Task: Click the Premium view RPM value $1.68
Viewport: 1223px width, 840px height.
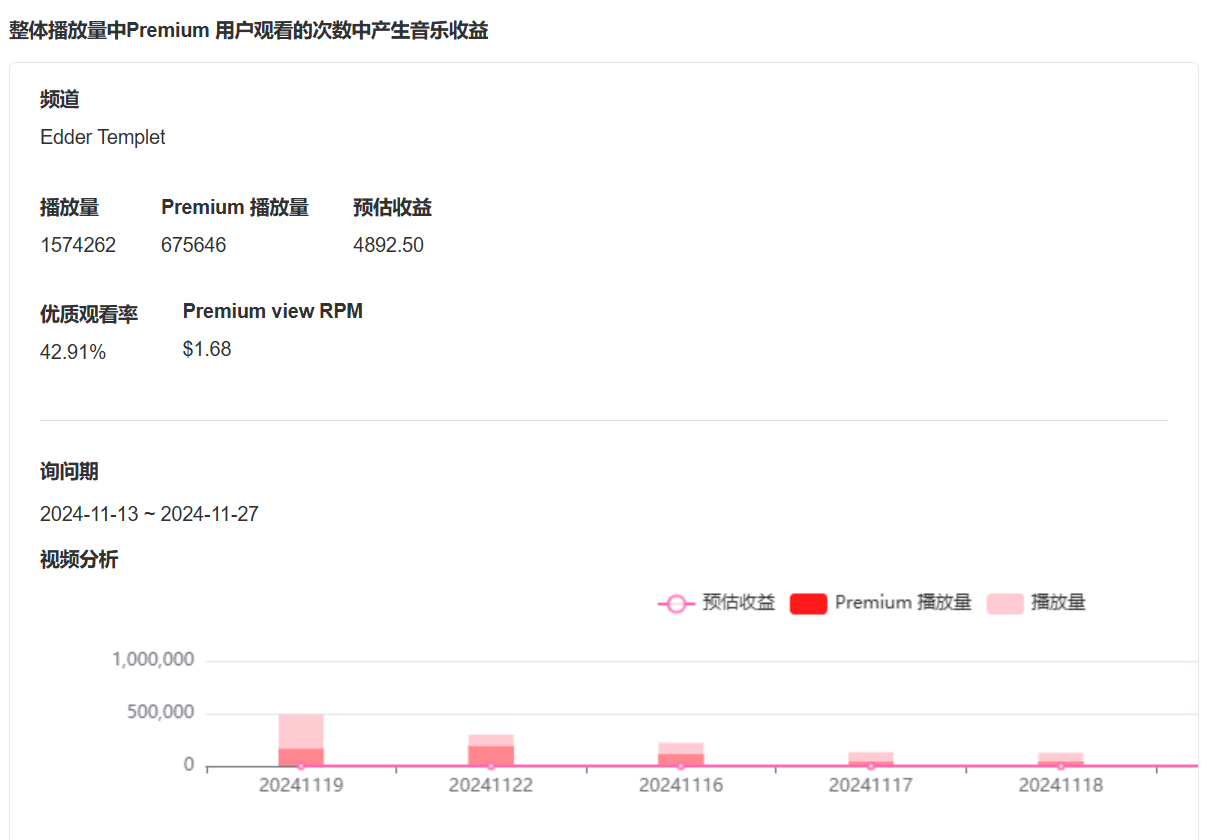Action: [207, 349]
